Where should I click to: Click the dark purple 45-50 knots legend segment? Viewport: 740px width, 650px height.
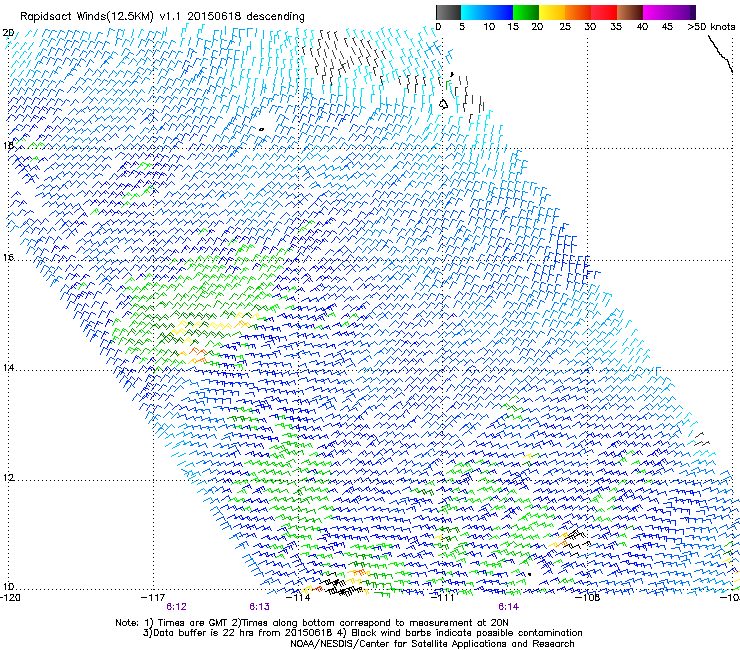(682, 12)
